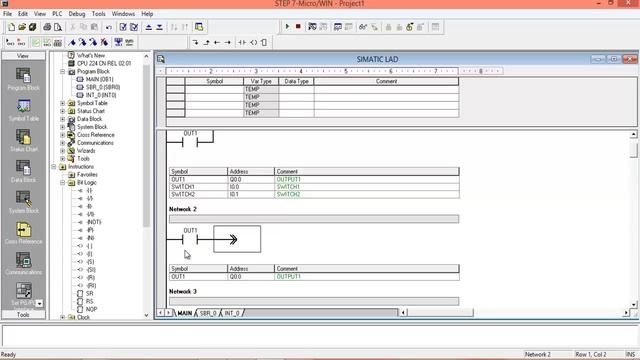The height and width of the screenshot is (360, 640).
Task: Collapse the Instructions tree node
Action: 54,167
